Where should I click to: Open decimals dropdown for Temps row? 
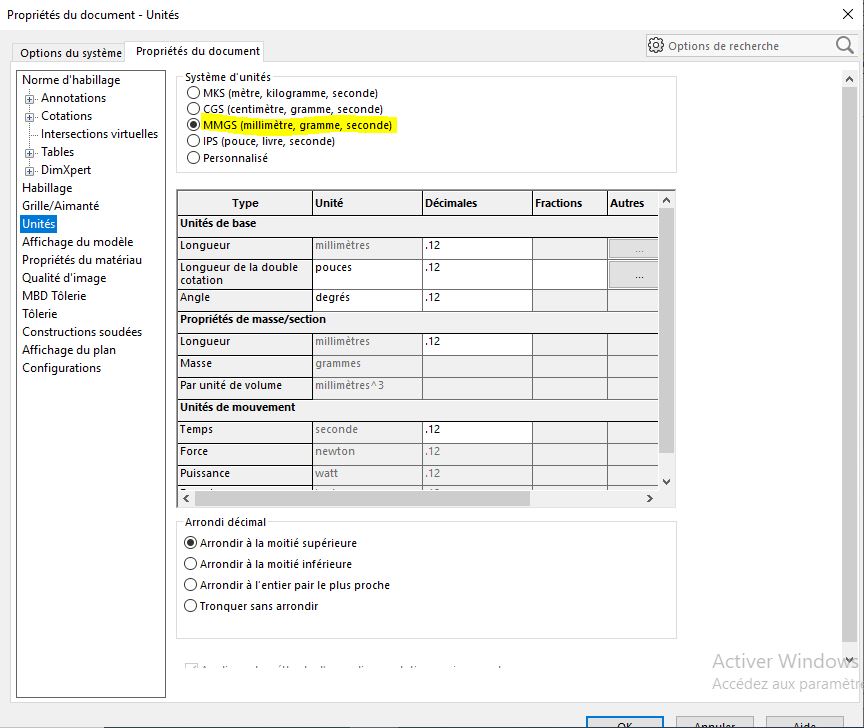[477, 432]
